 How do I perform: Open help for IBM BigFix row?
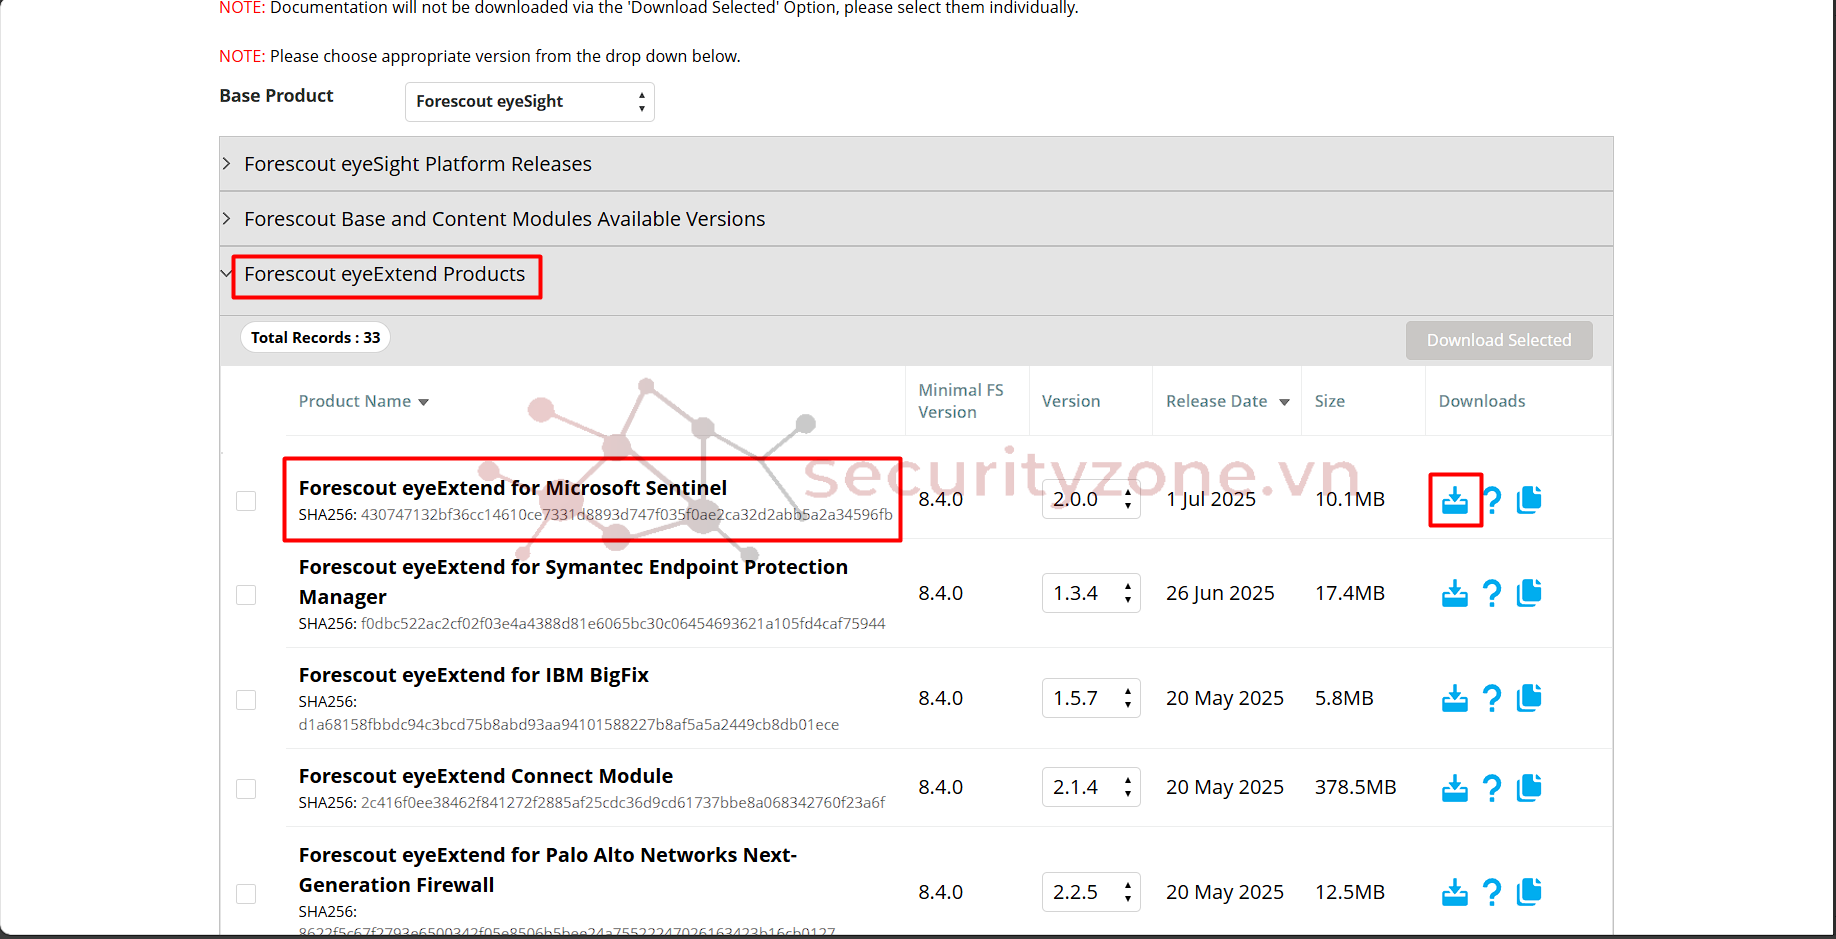[1492, 698]
